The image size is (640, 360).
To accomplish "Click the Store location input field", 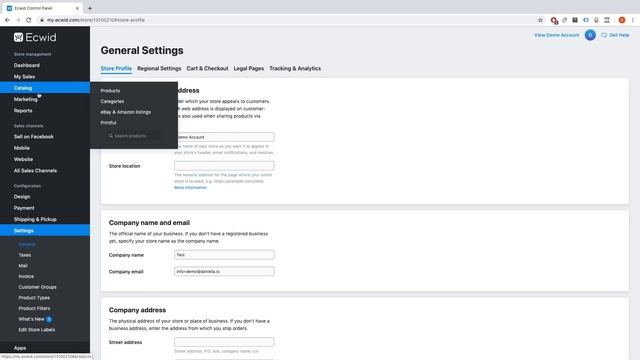I will 224,166.
